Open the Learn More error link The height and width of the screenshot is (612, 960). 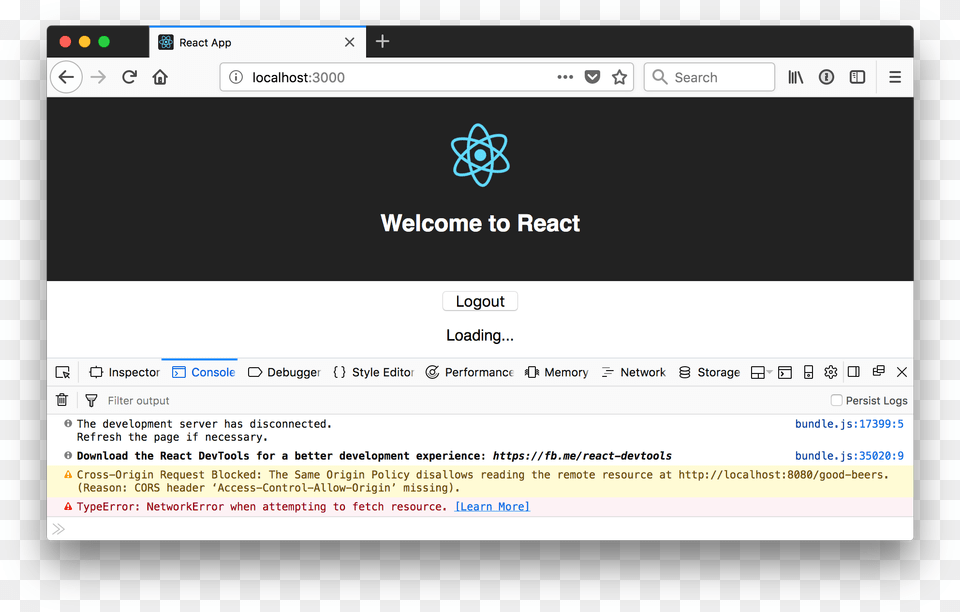pos(492,507)
